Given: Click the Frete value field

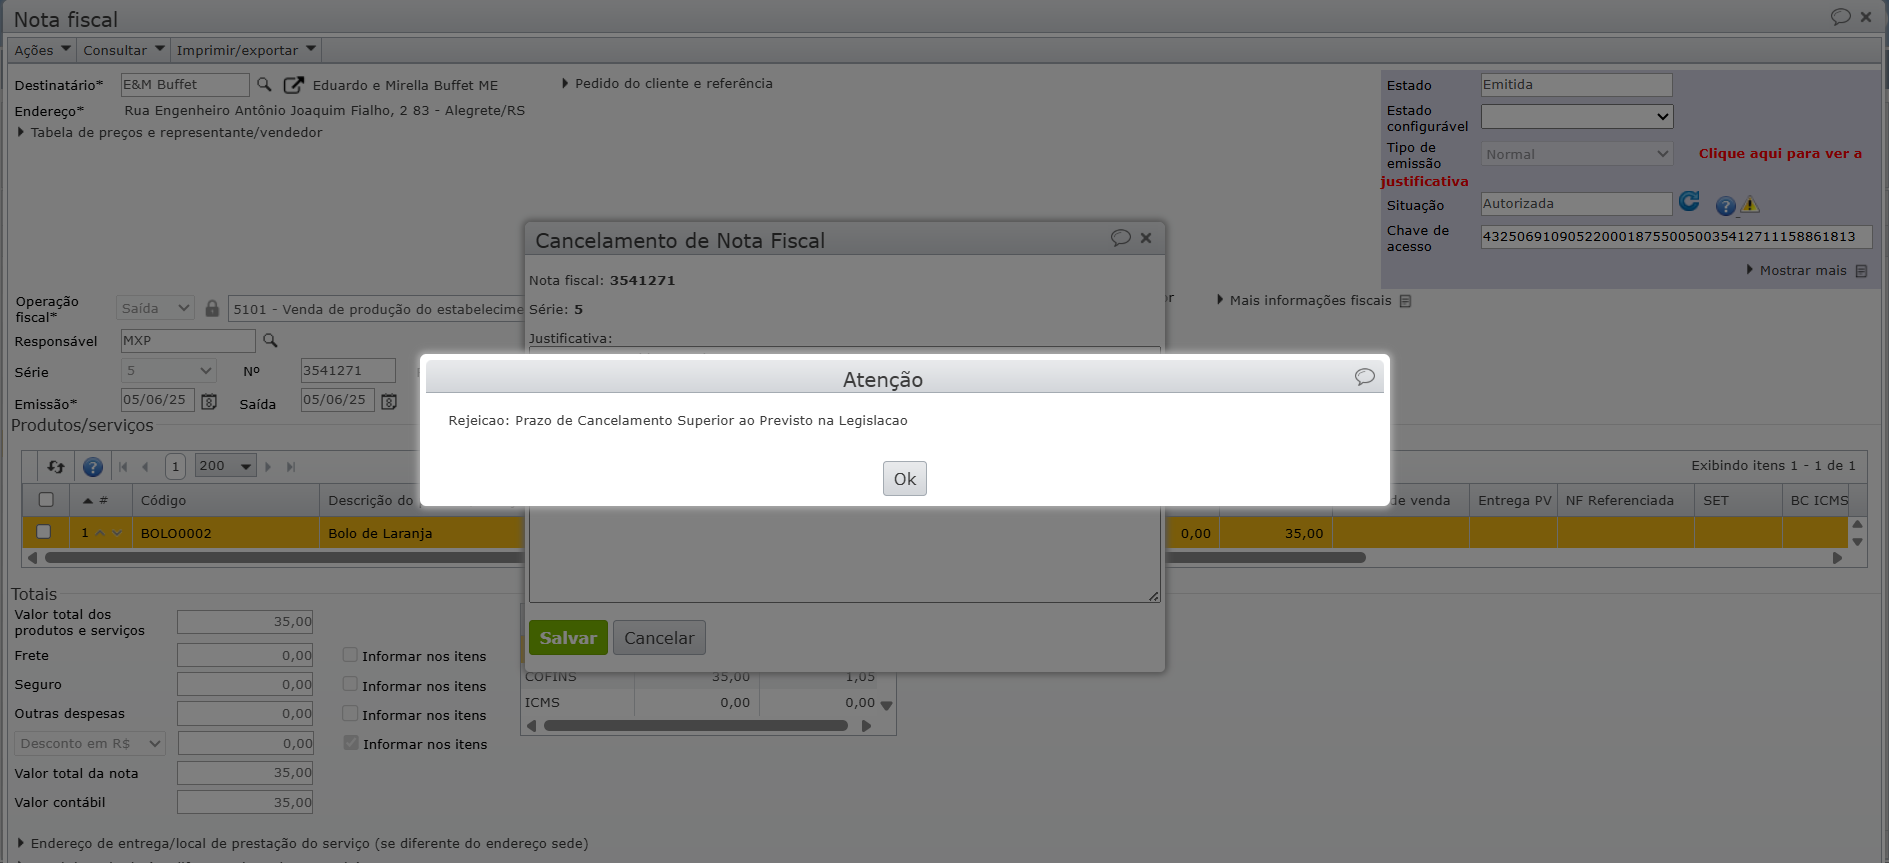Looking at the screenshot, I should click(x=245, y=655).
